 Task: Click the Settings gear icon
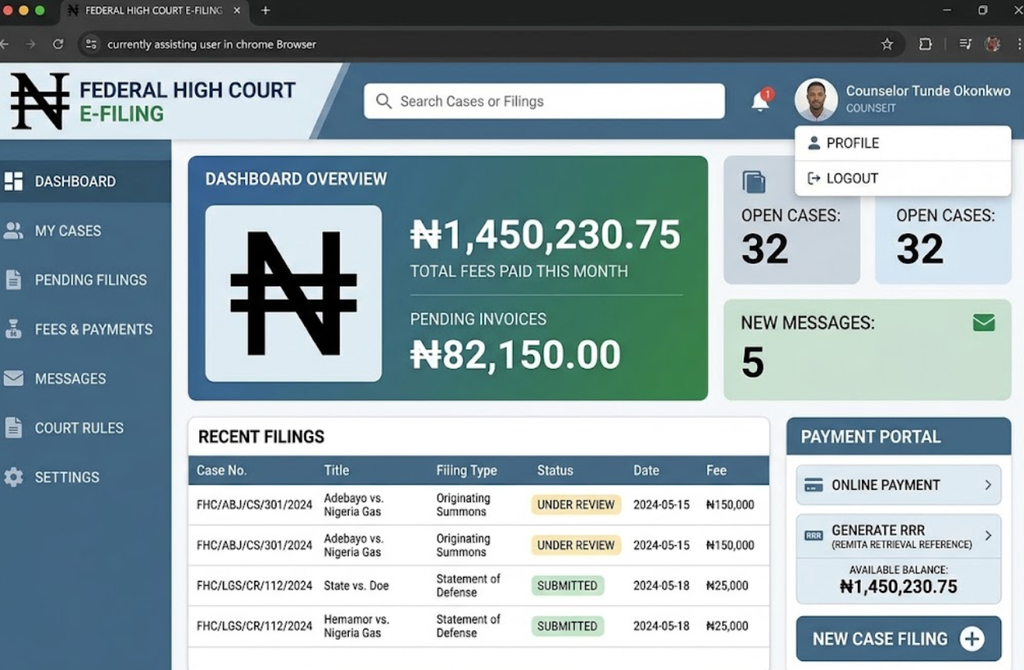coord(13,477)
